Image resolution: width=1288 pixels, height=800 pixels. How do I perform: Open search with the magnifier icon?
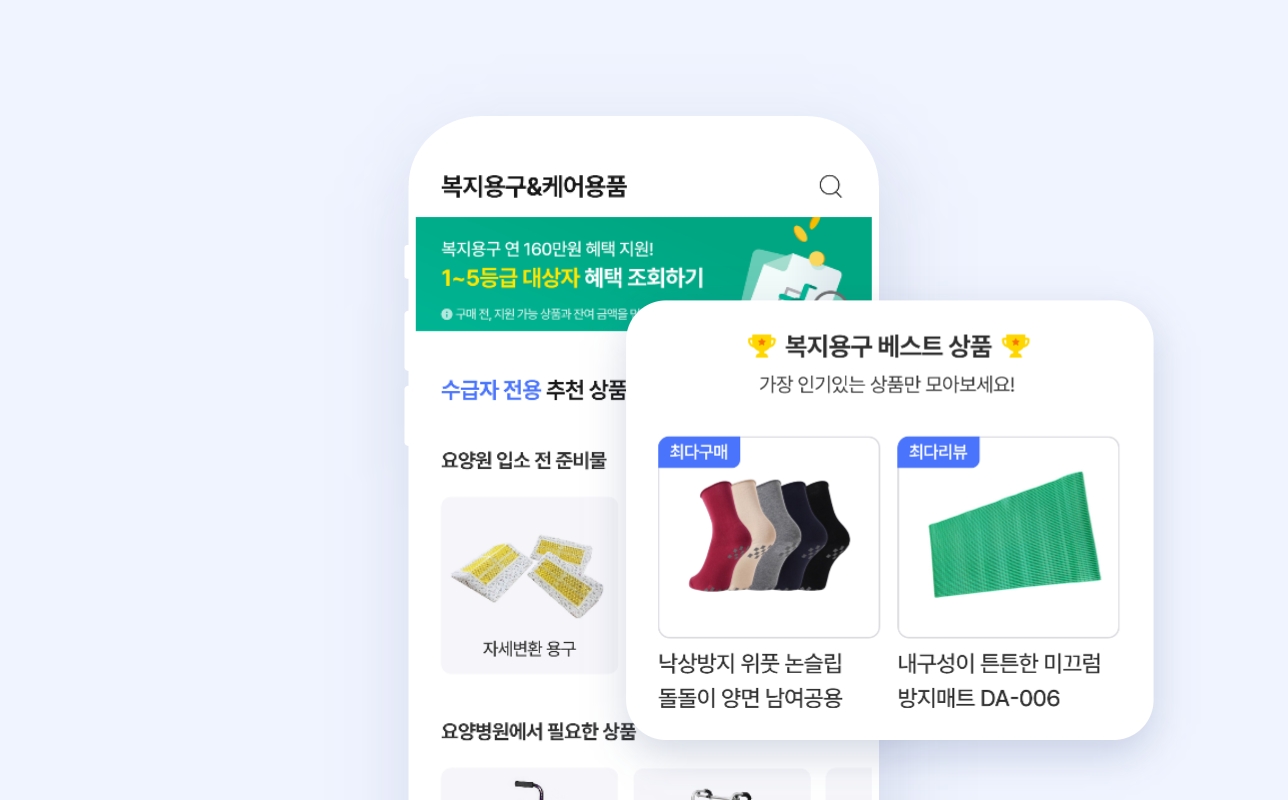[830, 187]
